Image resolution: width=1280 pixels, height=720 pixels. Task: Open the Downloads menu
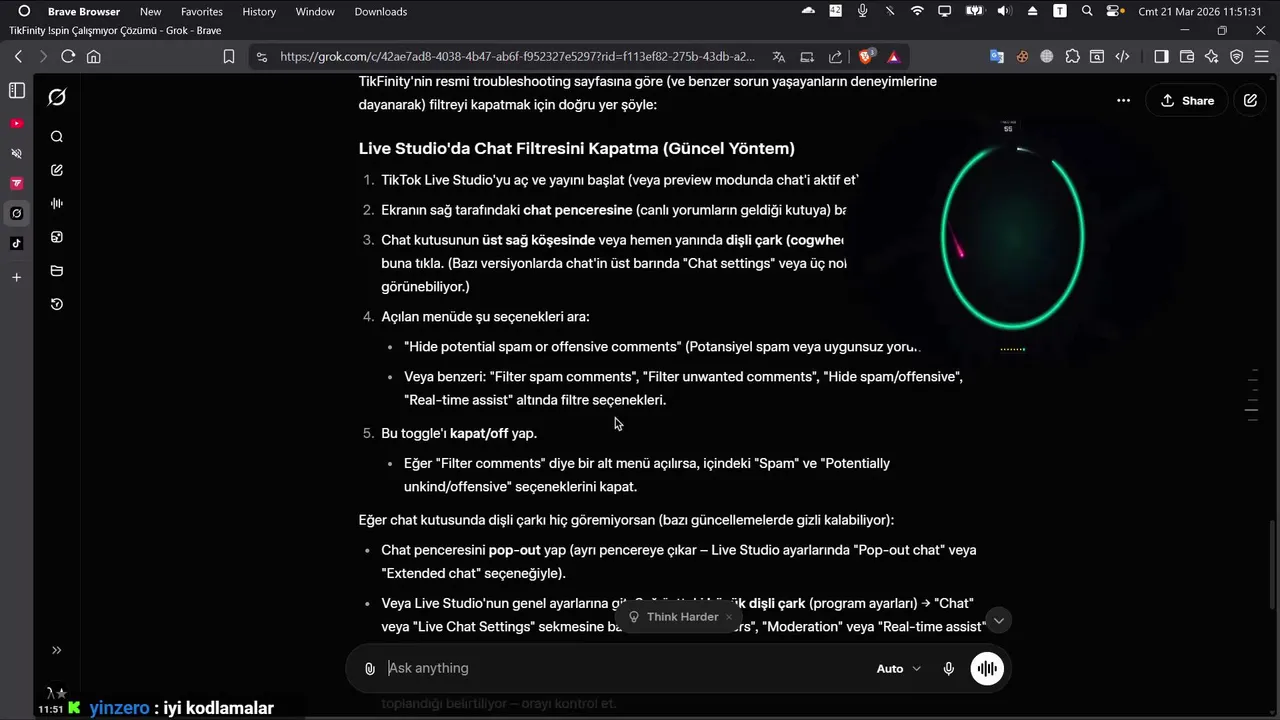tap(381, 11)
